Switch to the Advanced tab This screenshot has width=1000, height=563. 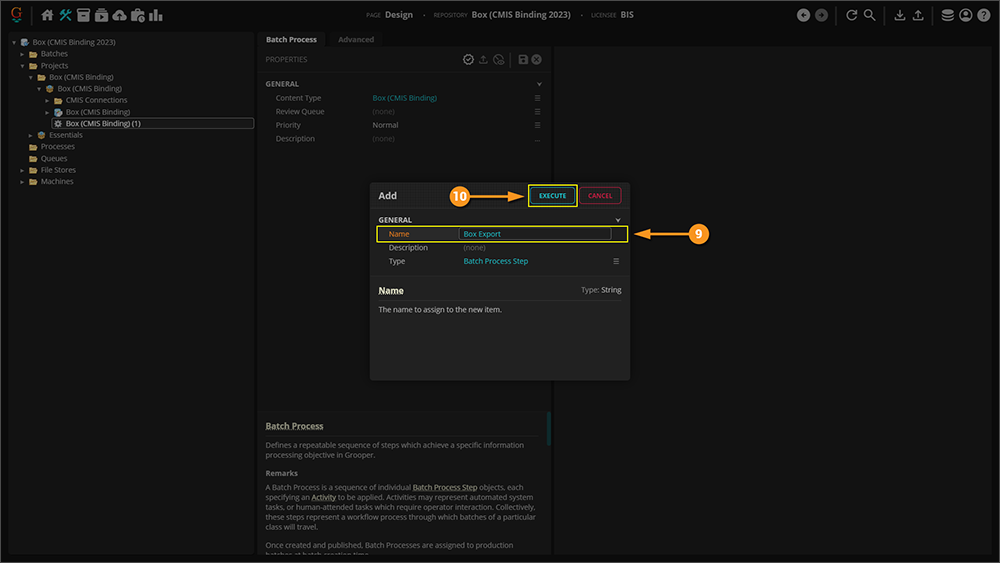click(356, 39)
